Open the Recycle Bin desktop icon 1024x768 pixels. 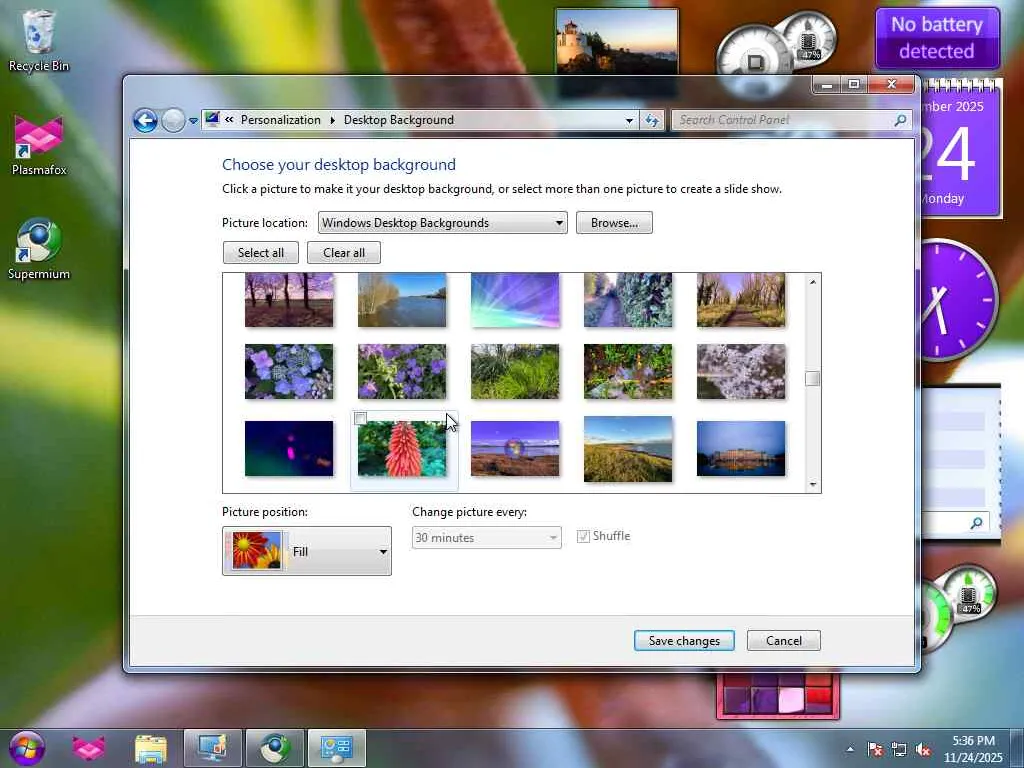pos(39,40)
